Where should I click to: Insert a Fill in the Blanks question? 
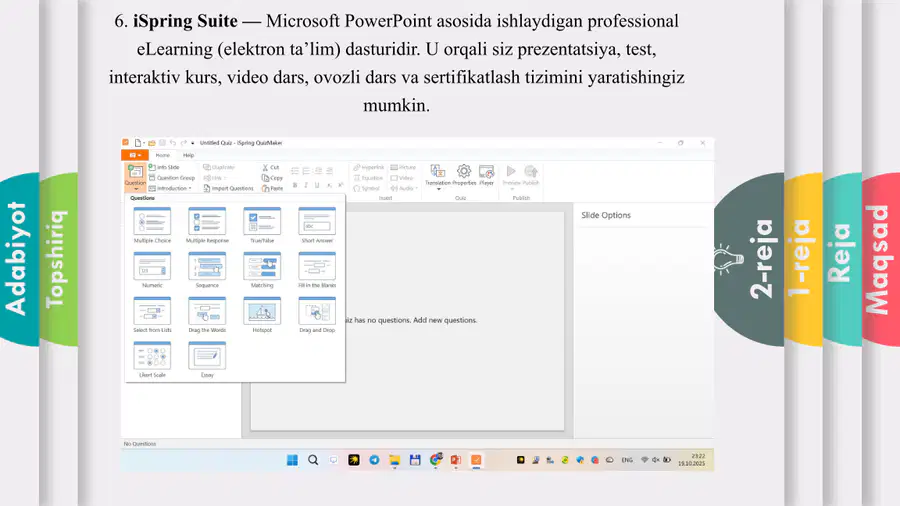pyautogui.click(x=317, y=270)
